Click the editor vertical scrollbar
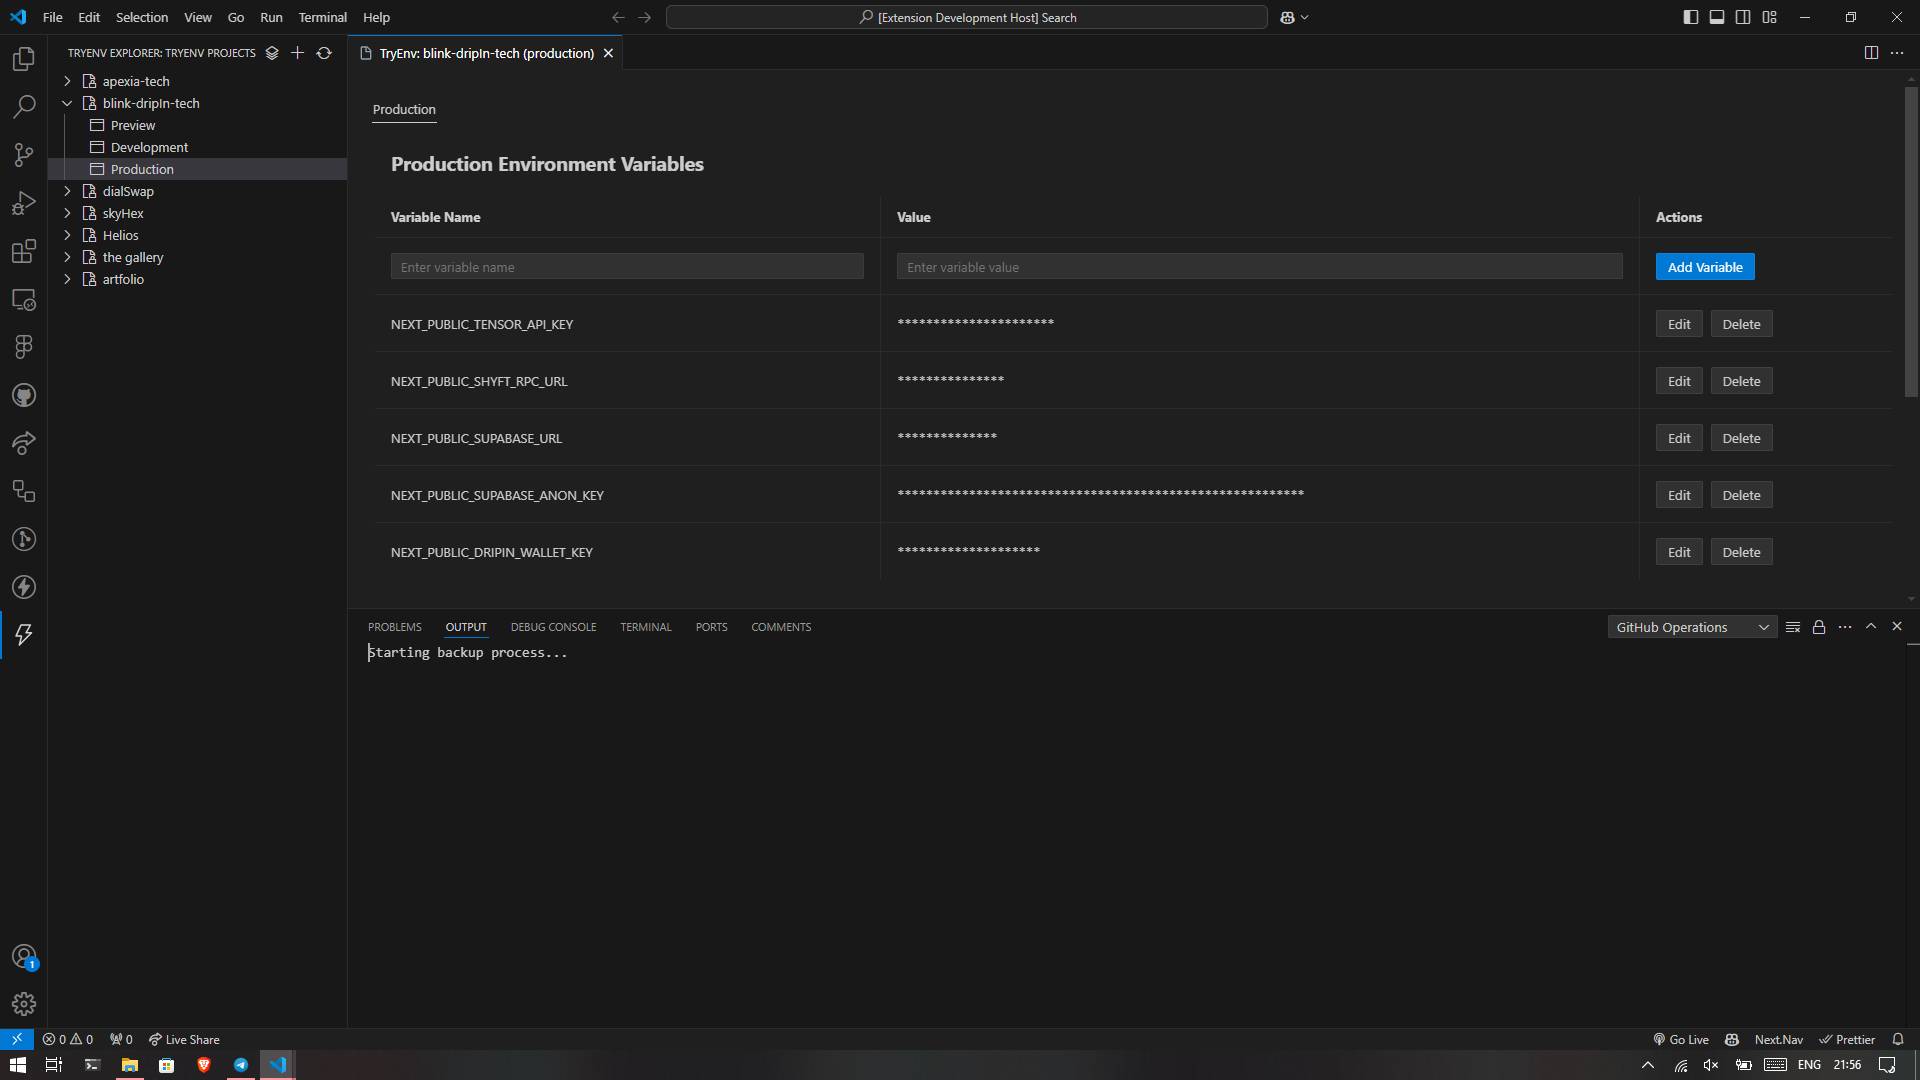The height and width of the screenshot is (1080, 1920). (x=1911, y=243)
